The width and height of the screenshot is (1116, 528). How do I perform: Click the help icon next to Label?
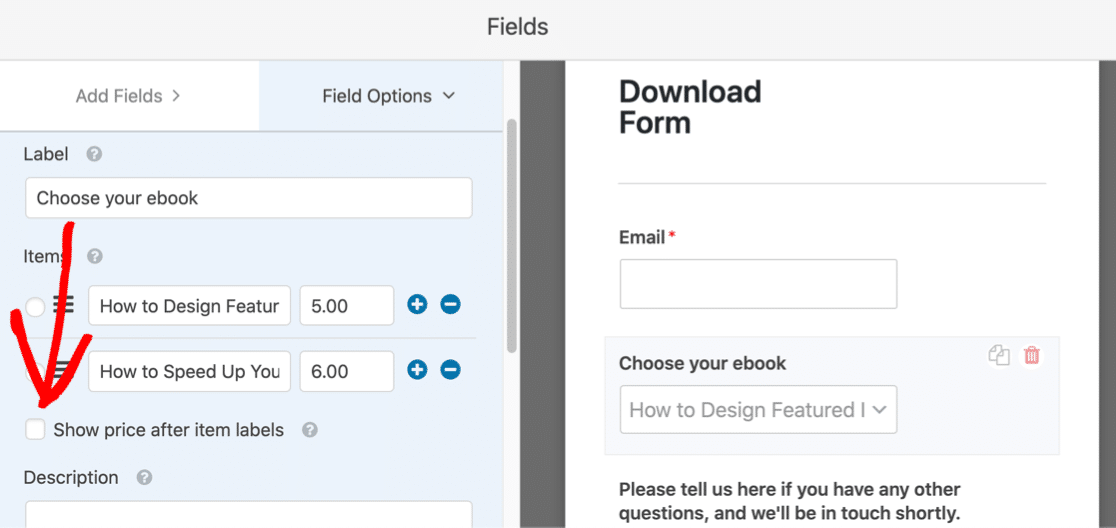95,154
